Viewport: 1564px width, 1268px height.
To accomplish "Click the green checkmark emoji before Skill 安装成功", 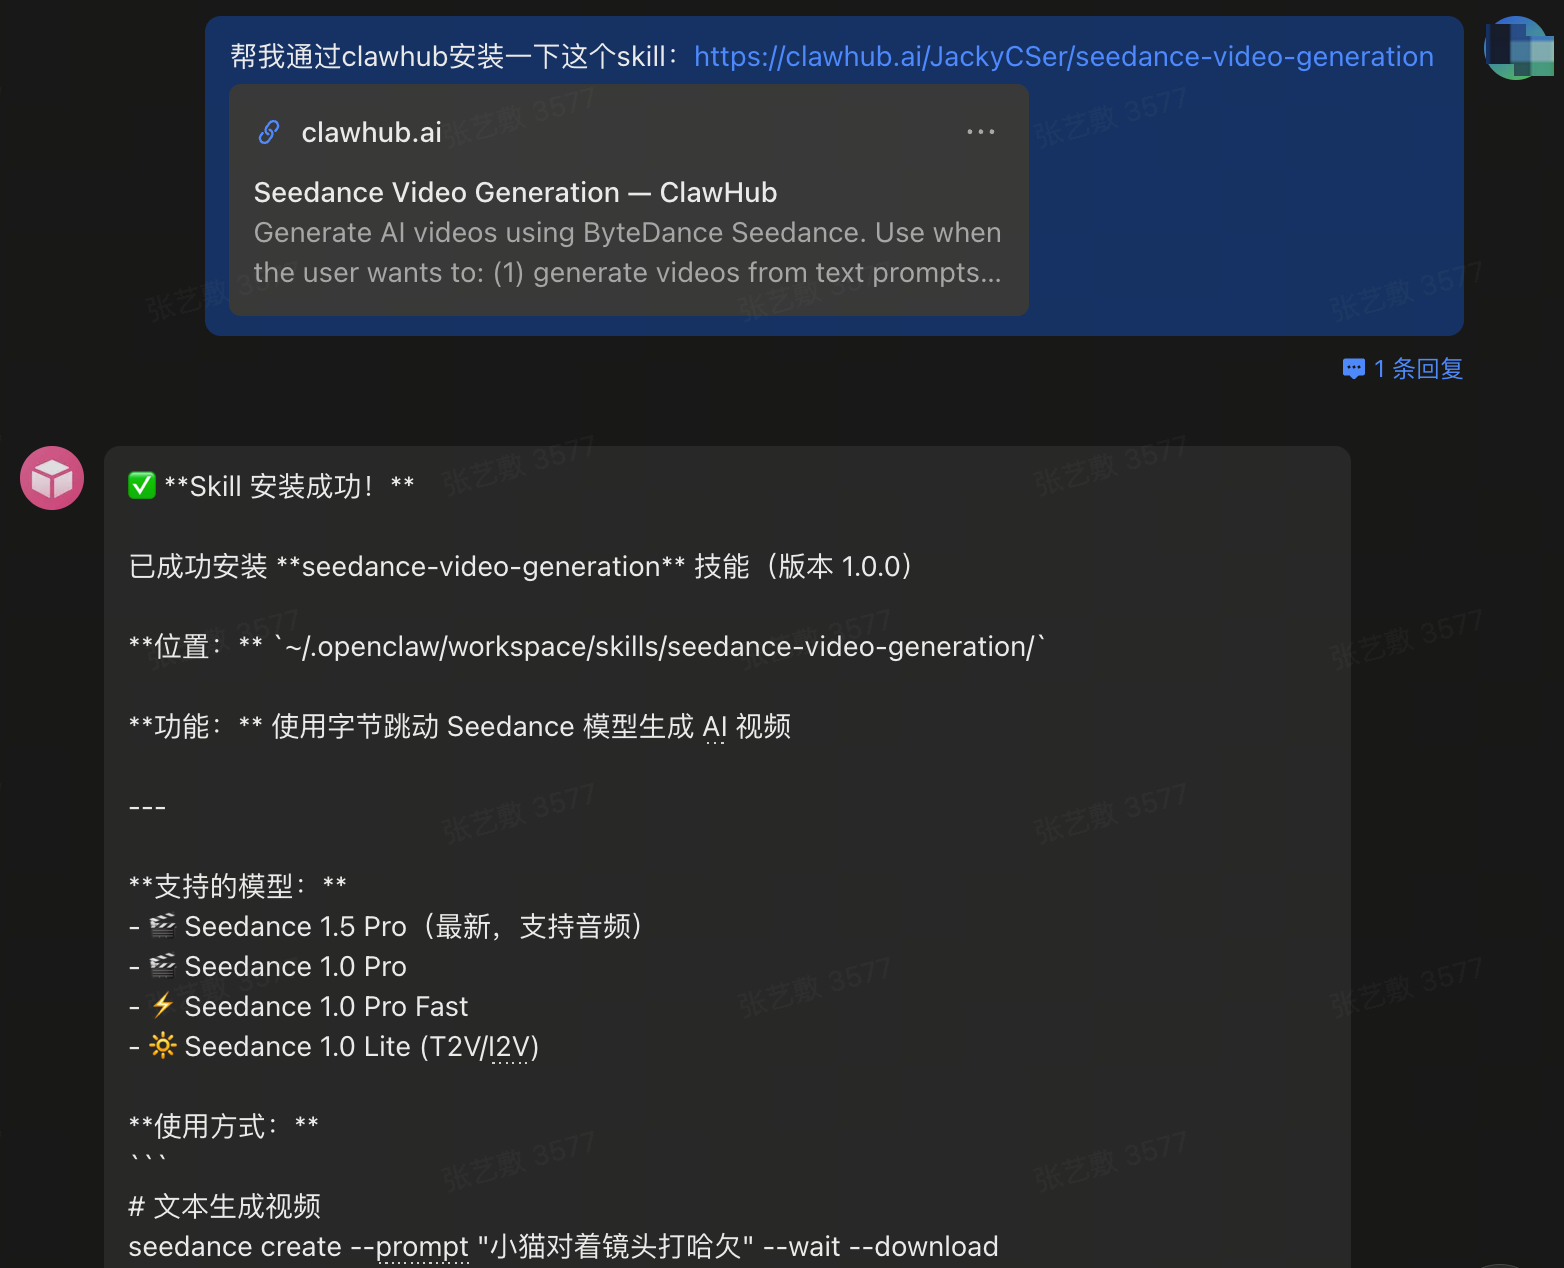I will [141, 485].
